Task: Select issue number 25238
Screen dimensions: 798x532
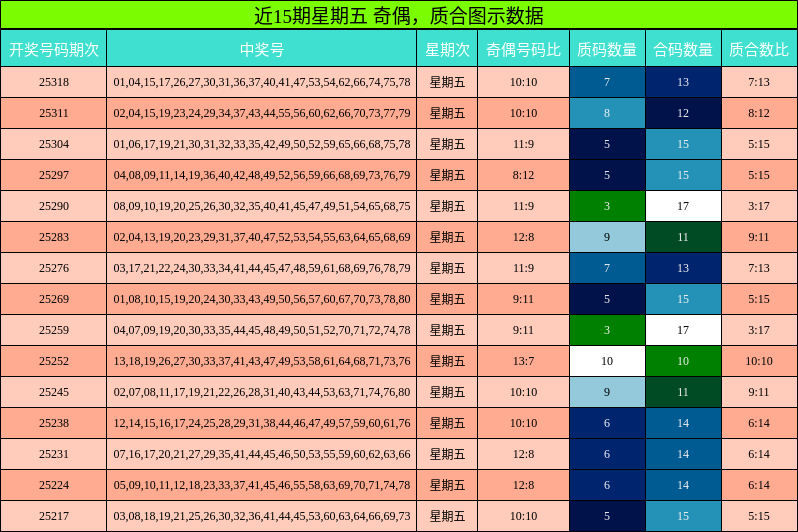Action: coord(53,424)
